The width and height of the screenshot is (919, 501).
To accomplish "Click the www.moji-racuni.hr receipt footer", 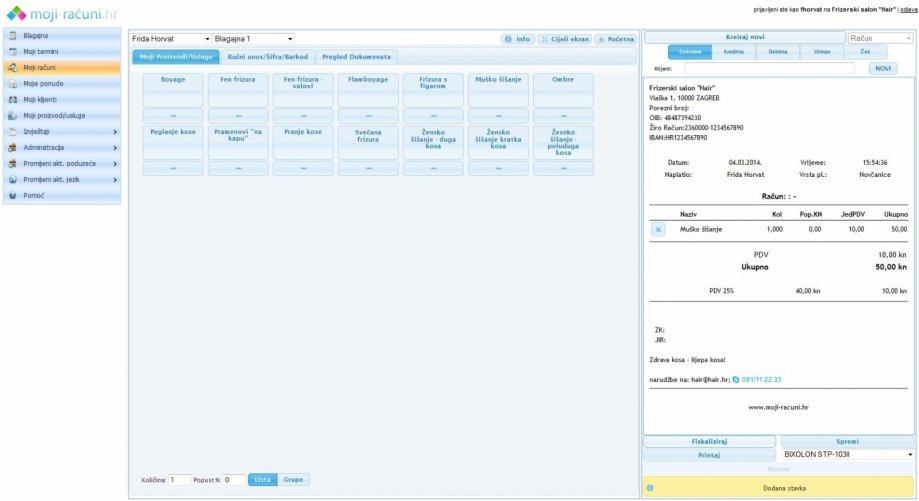I will tap(778, 407).
